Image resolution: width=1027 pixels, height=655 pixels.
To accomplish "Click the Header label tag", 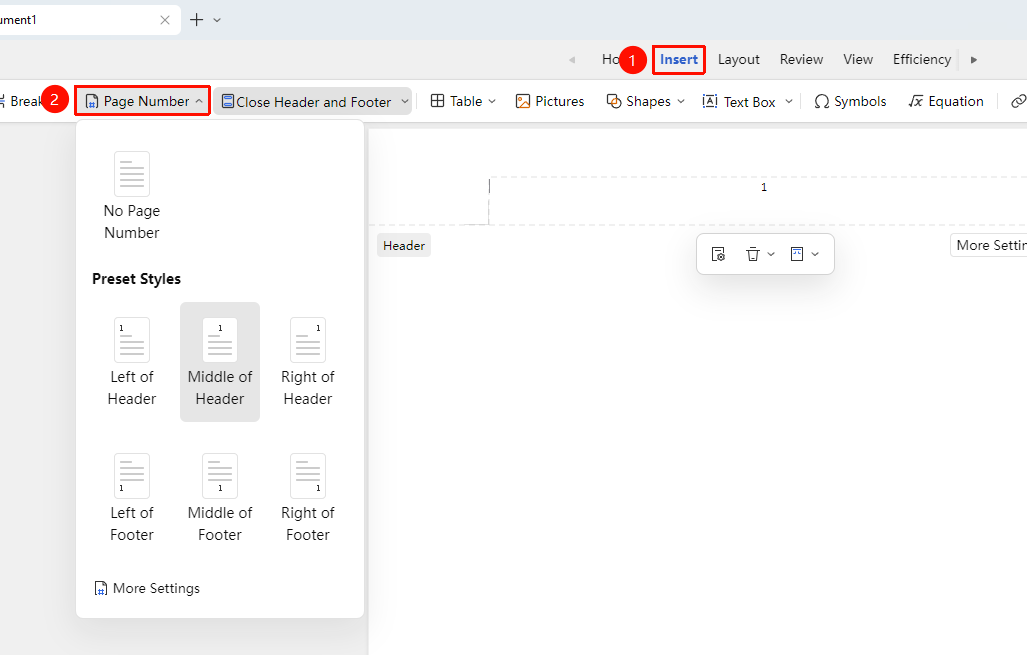I will (x=404, y=246).
